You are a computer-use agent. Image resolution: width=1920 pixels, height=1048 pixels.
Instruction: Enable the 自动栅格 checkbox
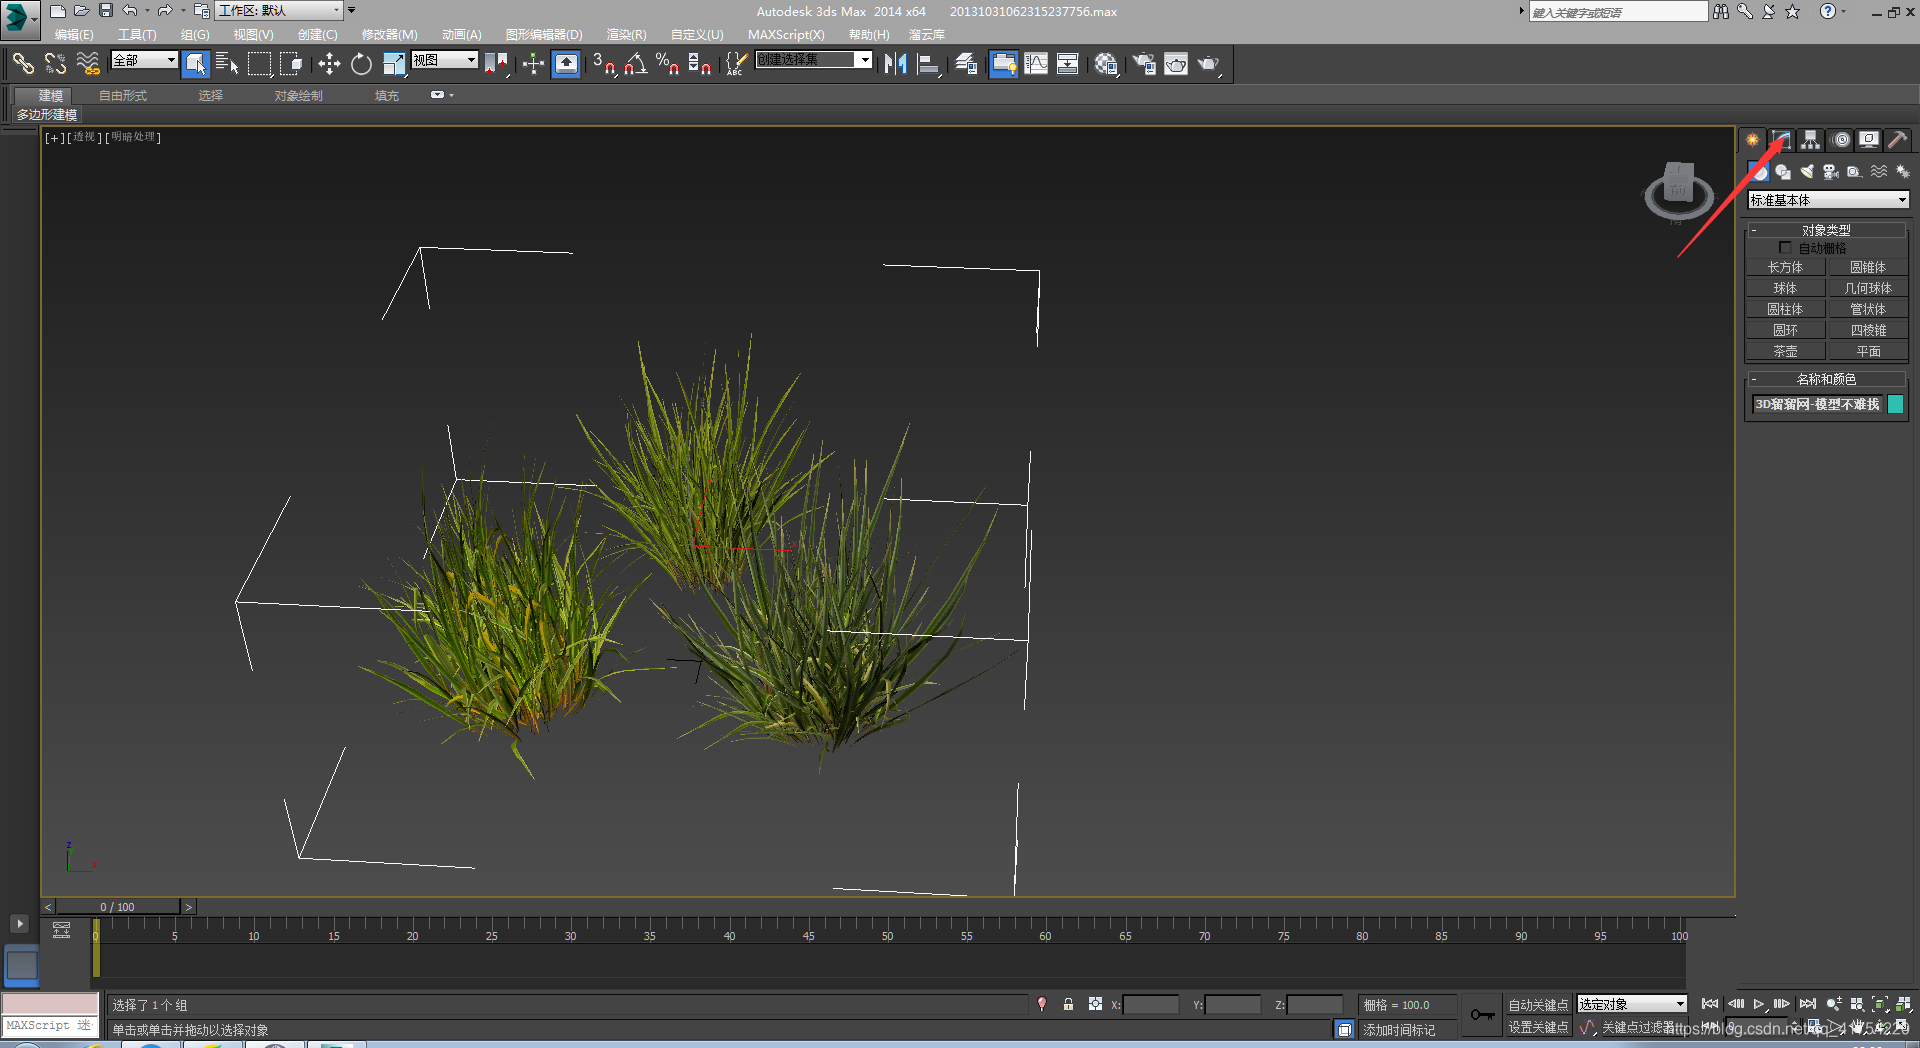point(1785,248)
